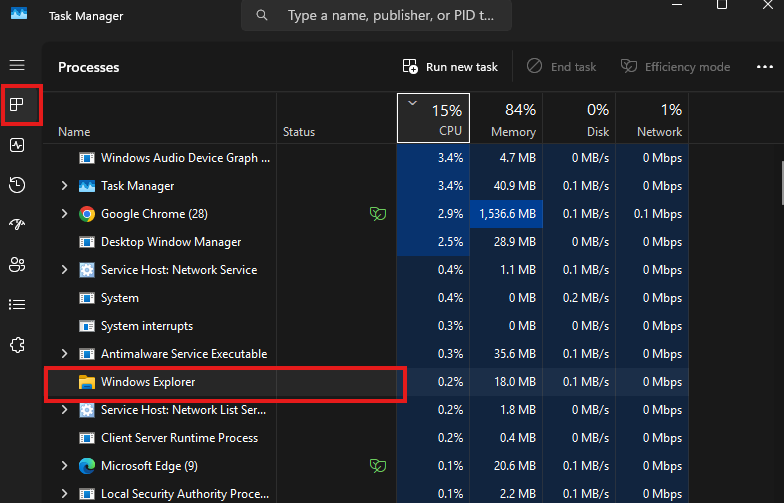Click the Efficiency mode button
Image resolution: width=784 pixels, height=503 pixels.
(675, 67)
